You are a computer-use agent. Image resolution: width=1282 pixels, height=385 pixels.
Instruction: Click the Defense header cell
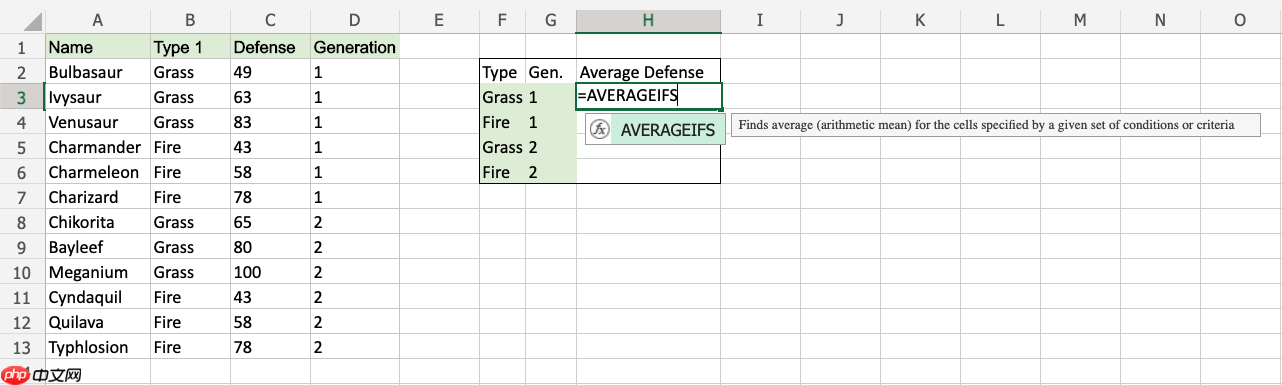pos(270,47)
